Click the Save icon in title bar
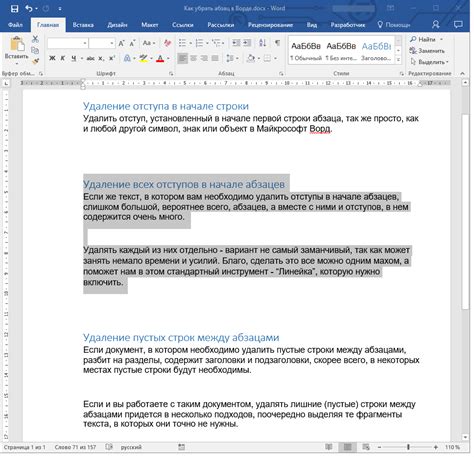474x457 pixels. [14, 9]
